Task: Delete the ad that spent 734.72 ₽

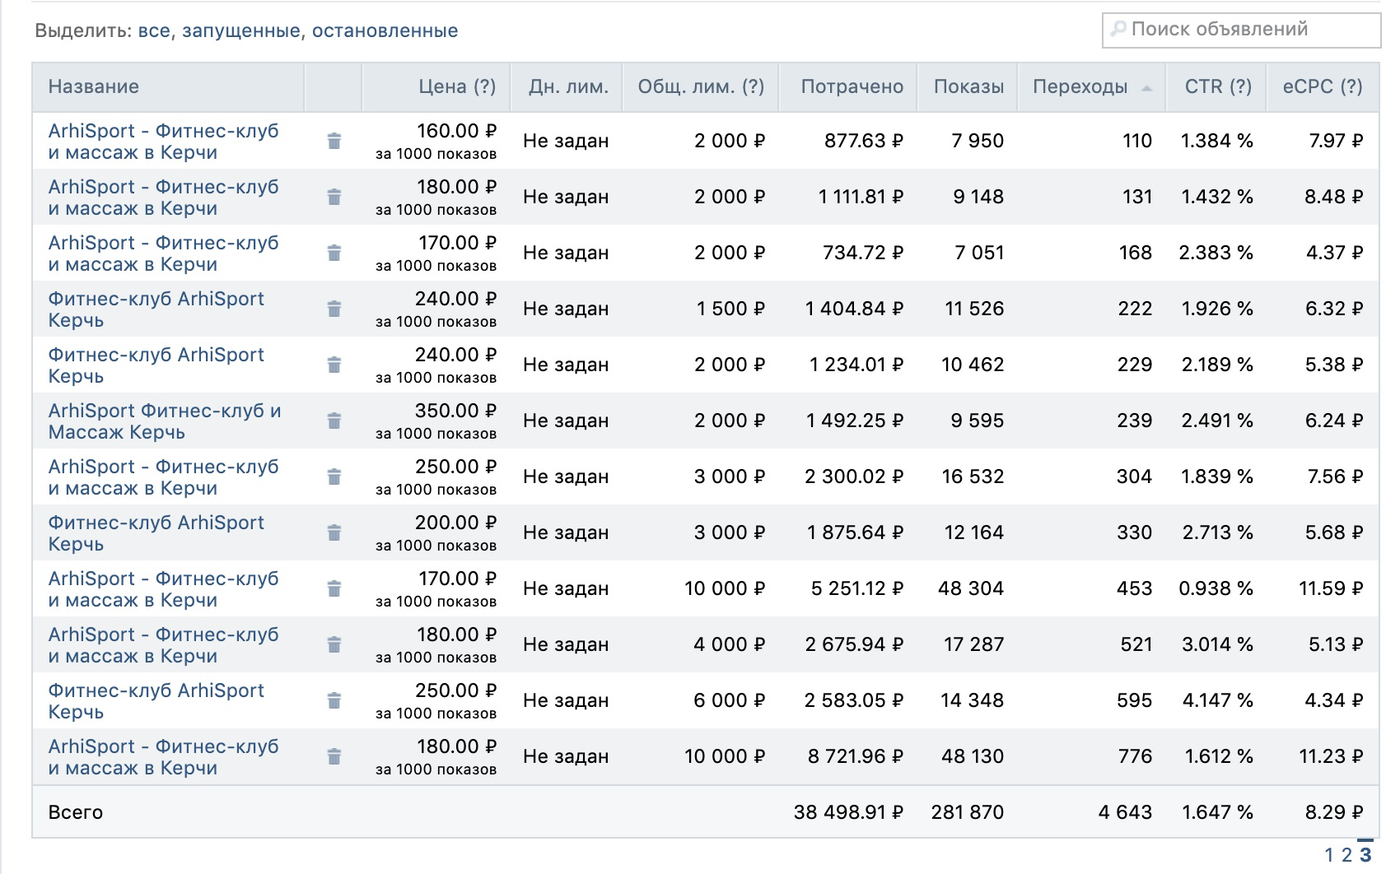Action: (334, 253)
